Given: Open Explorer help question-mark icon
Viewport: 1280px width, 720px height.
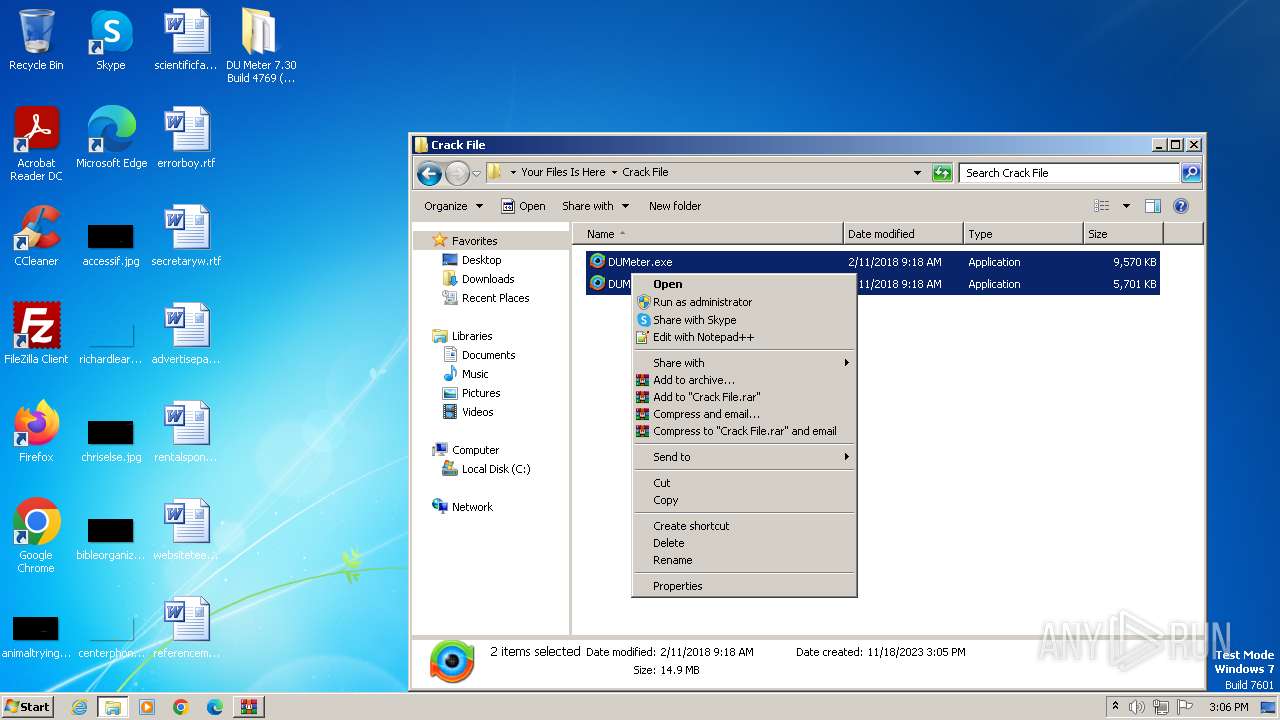Looking at the screenshot, I should click(1181, 206).
